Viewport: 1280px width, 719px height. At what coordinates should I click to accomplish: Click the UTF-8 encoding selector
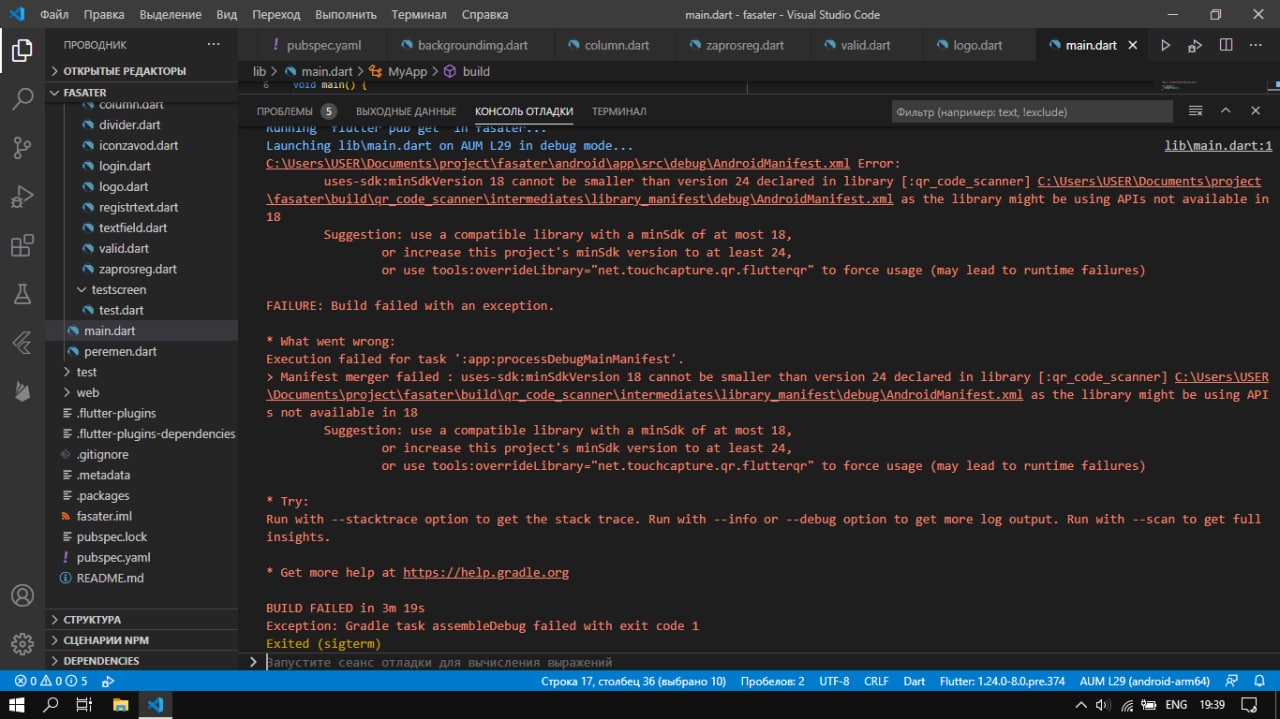(834, 681)
